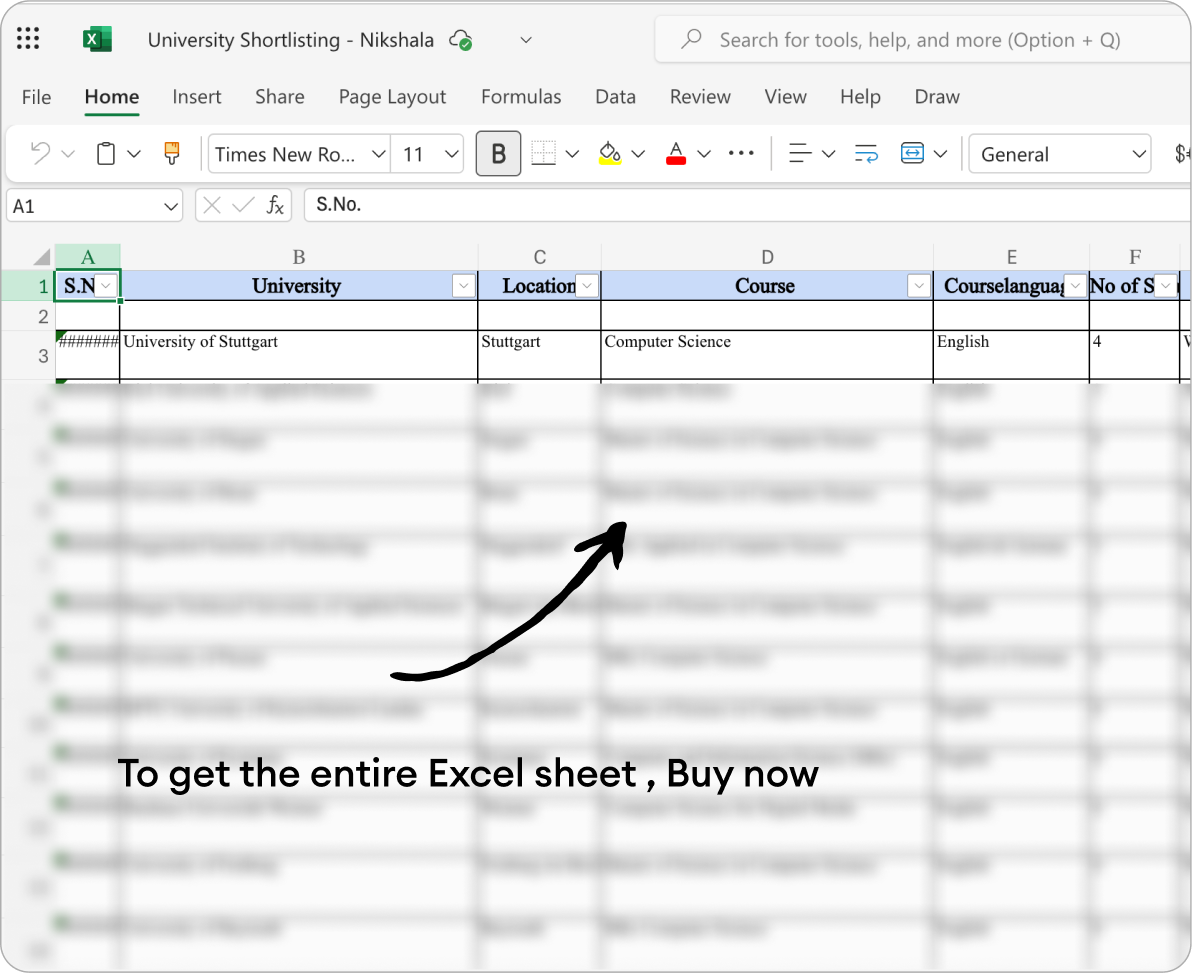Select the English language cell
This screenshot has height=973, width=1192.
(1011, 355)
